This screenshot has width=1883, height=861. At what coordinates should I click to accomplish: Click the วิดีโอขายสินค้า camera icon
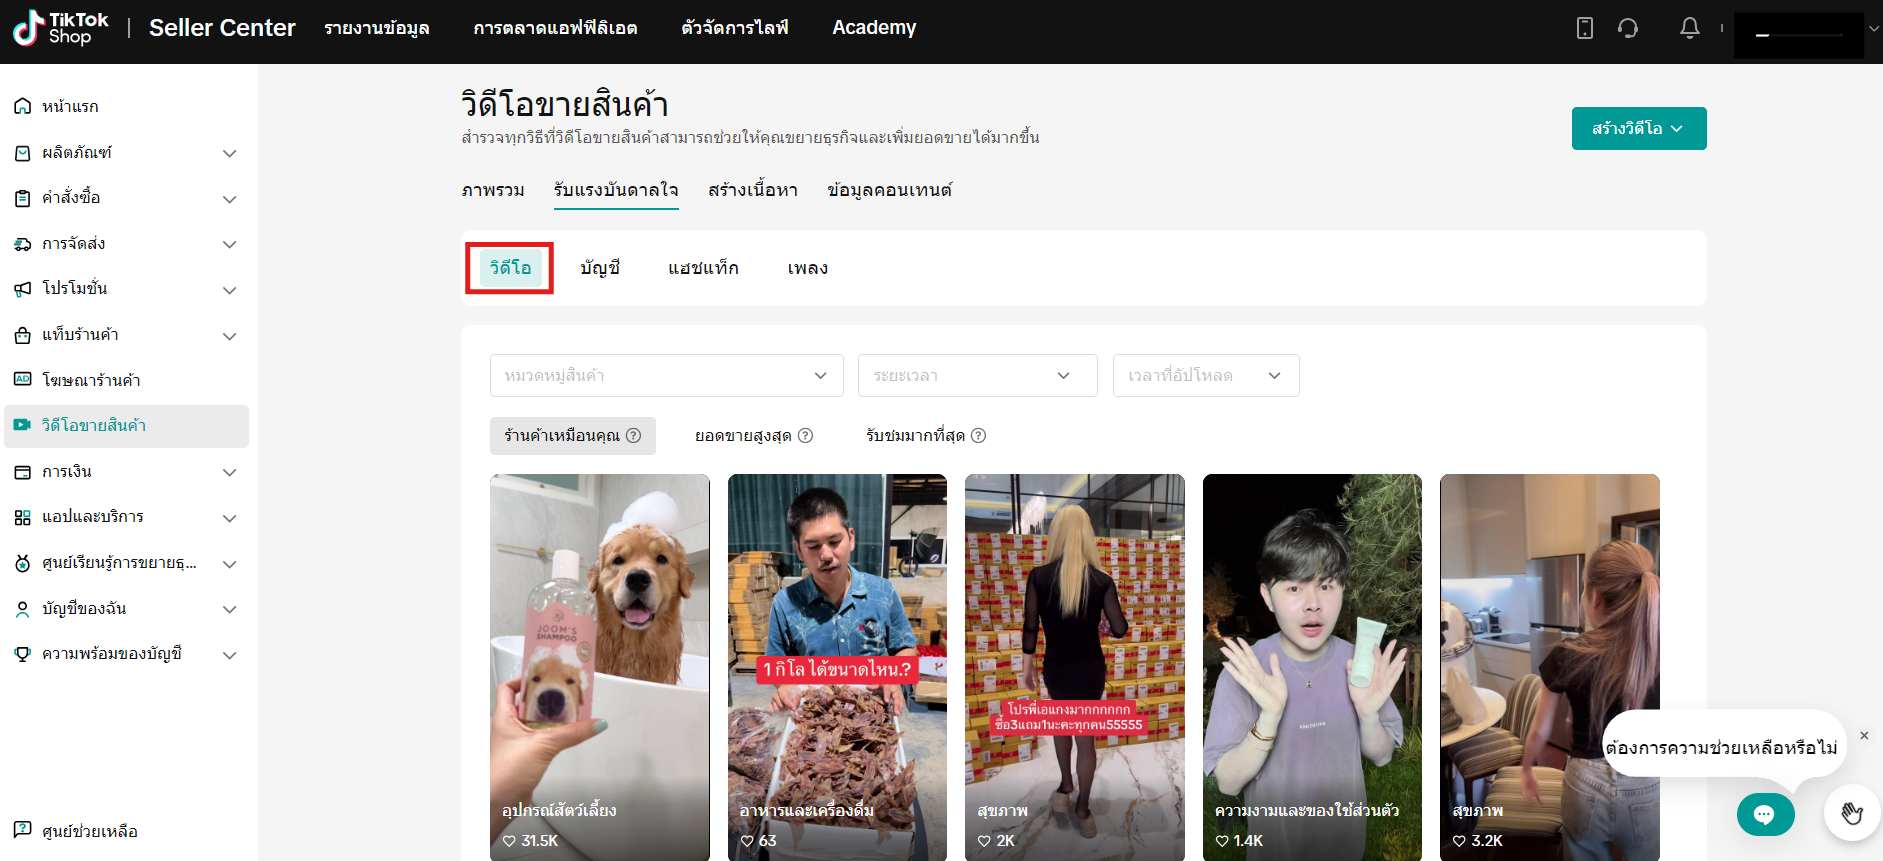23,425
